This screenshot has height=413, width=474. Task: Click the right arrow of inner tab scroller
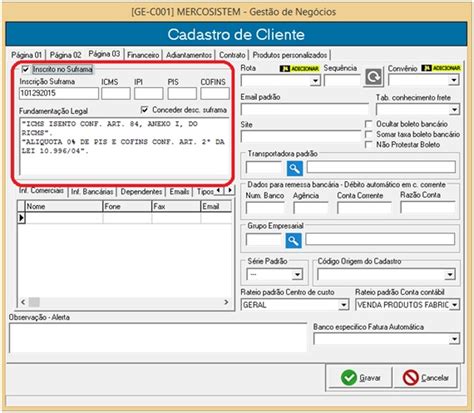pos(229,190)
